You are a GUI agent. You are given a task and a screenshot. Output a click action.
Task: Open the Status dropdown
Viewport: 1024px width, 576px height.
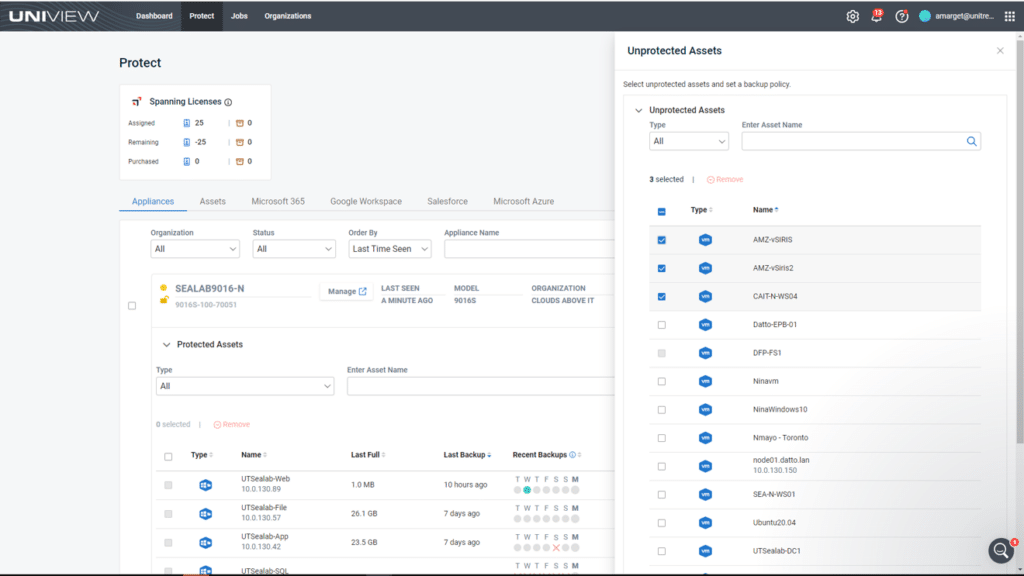pos(294,249)
